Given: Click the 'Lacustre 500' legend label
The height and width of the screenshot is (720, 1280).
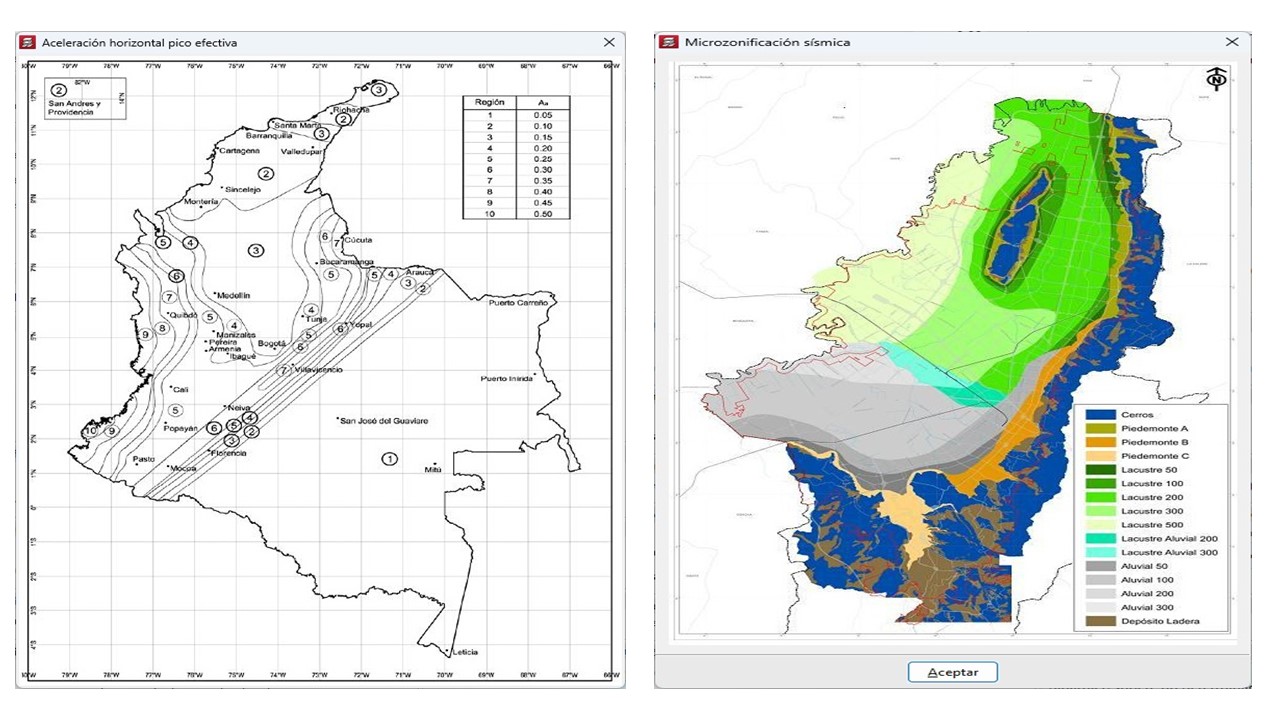Looking at the screenshot, I should (1151, 525).
